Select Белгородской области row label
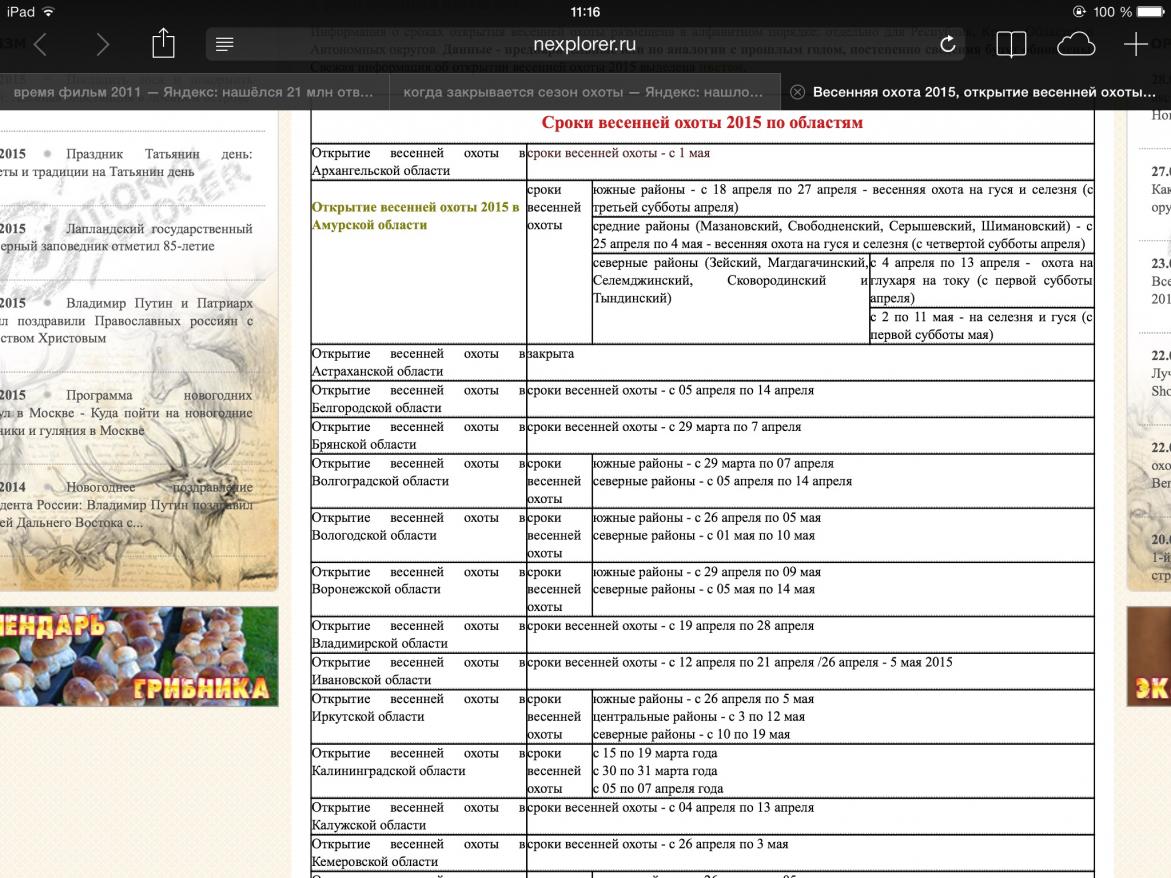The image size is (1171, 878). (418, 399)
